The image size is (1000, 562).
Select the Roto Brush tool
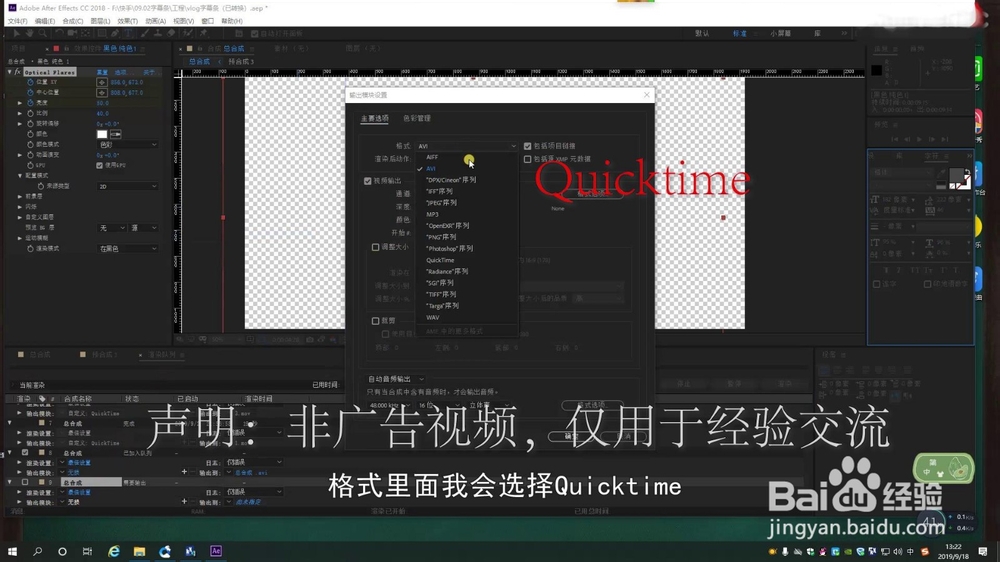coord(188,33)
